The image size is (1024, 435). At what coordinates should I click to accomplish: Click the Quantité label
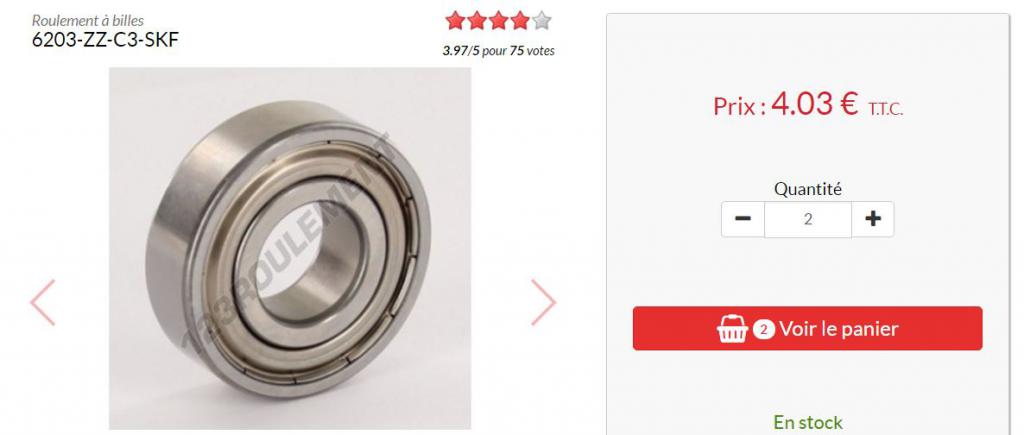[x=808, y=189]
